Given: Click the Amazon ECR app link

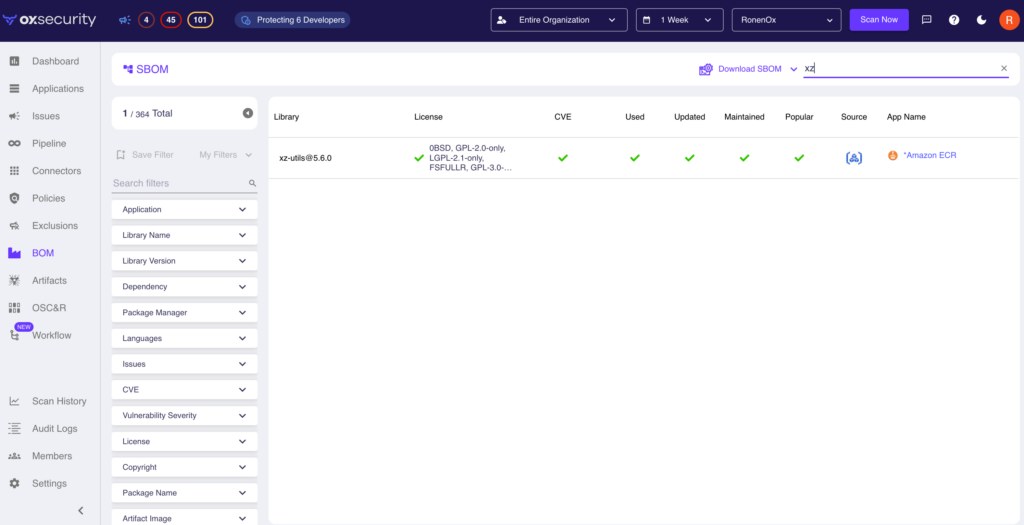Looking at the screenshot, I should (929, 155).
